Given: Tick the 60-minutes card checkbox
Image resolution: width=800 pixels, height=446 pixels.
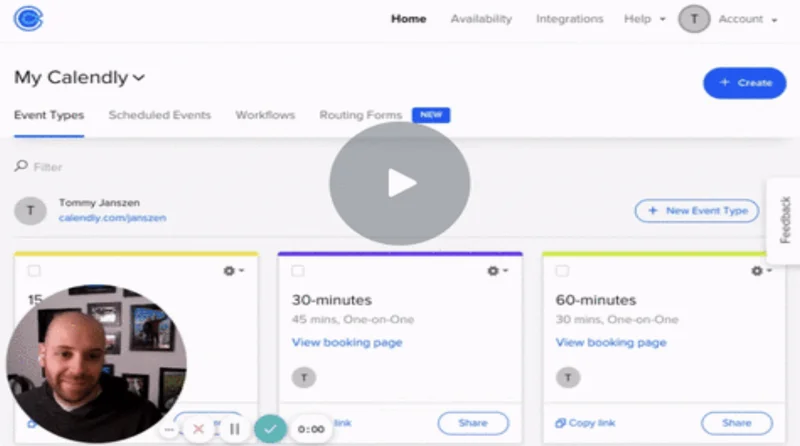Looking at the screenshot, I should click(562, 270).
